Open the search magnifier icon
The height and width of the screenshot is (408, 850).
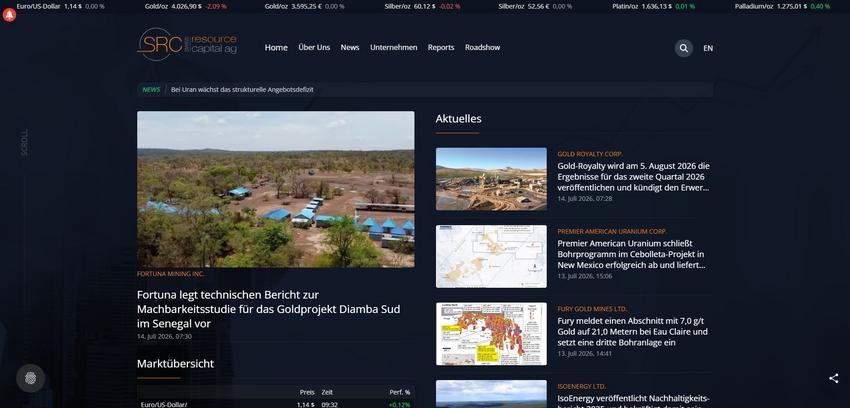(684, 48)
